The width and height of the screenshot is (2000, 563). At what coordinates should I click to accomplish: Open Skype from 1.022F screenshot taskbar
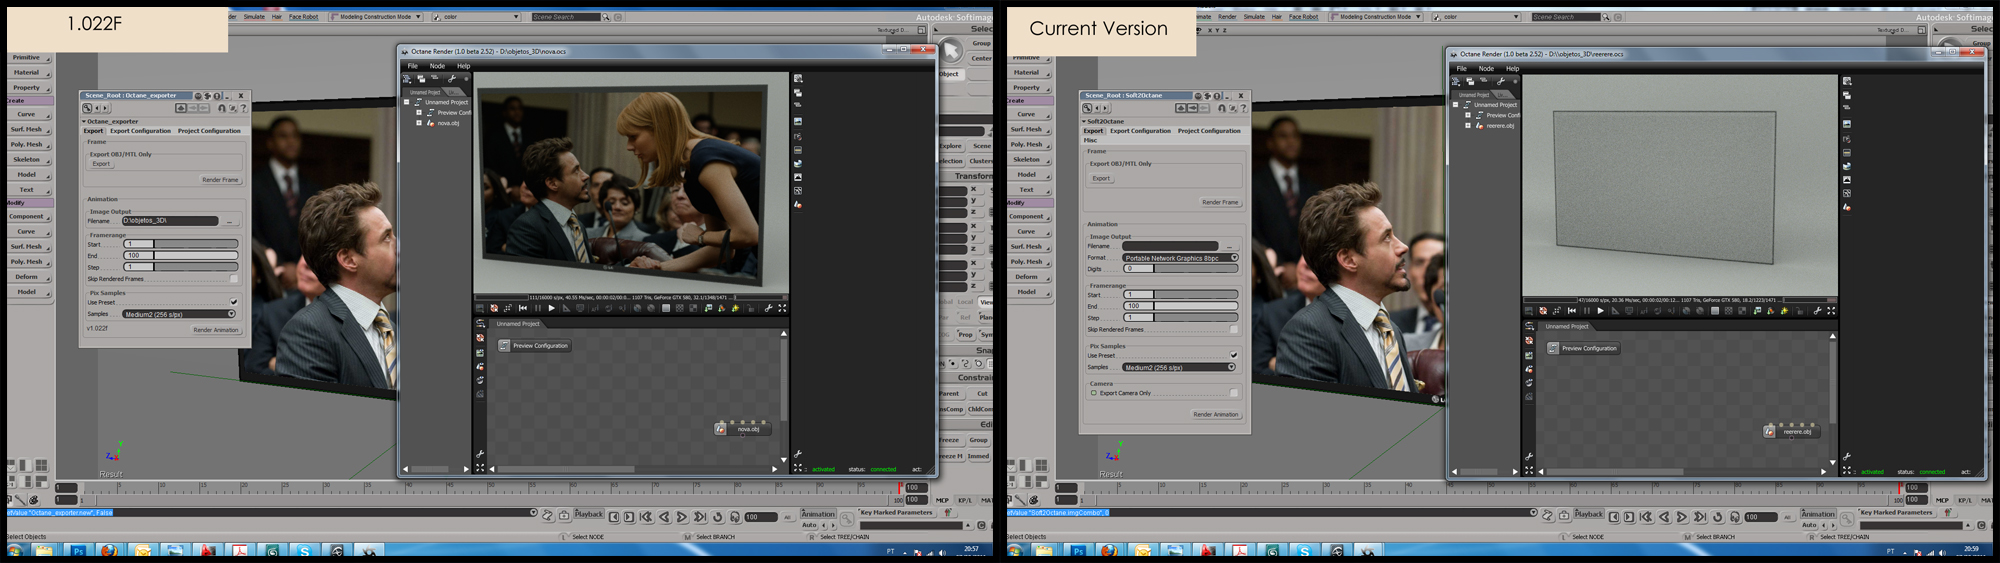coord(304,551)
